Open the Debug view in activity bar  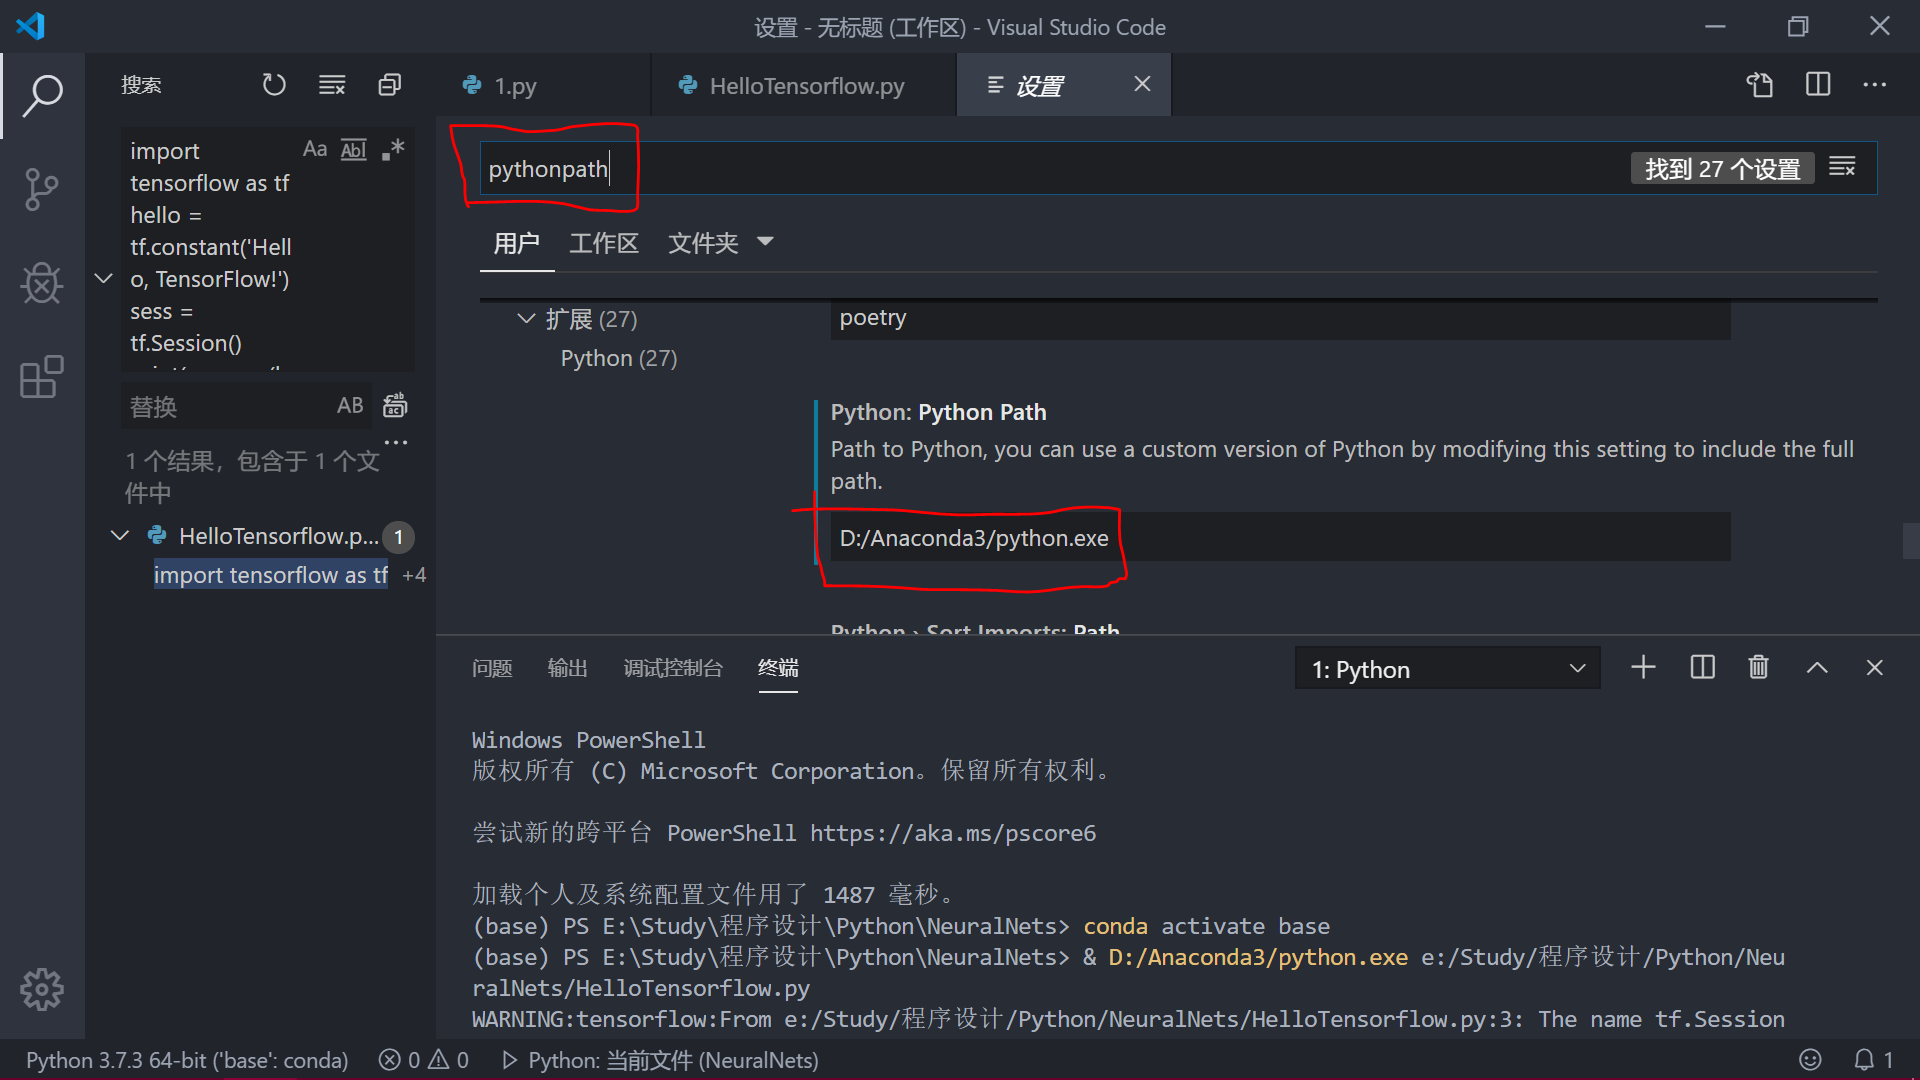41,283
